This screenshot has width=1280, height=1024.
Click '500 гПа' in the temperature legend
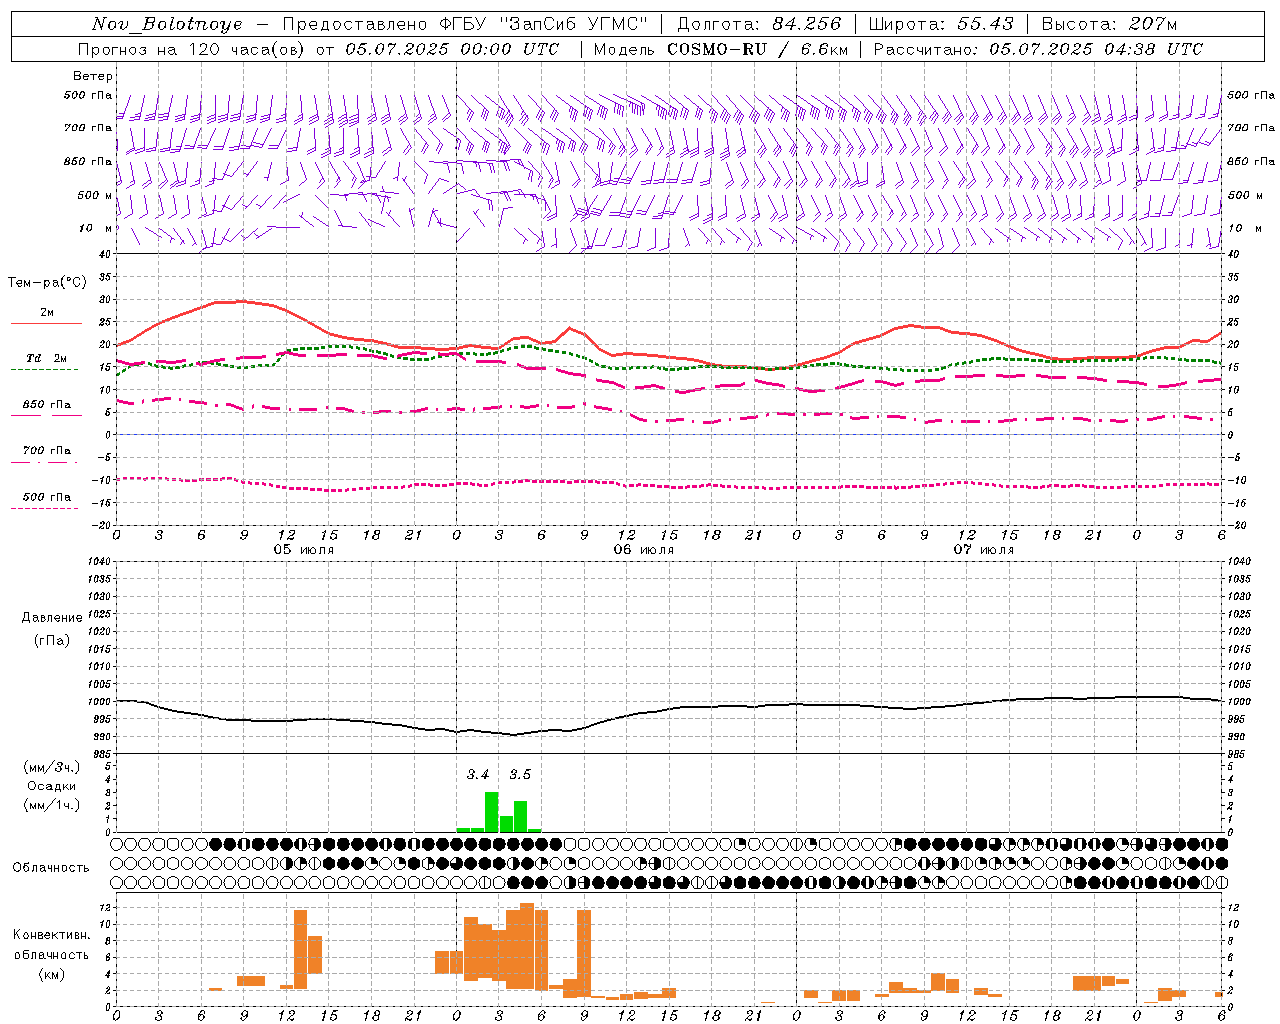(x=47, y=497)
